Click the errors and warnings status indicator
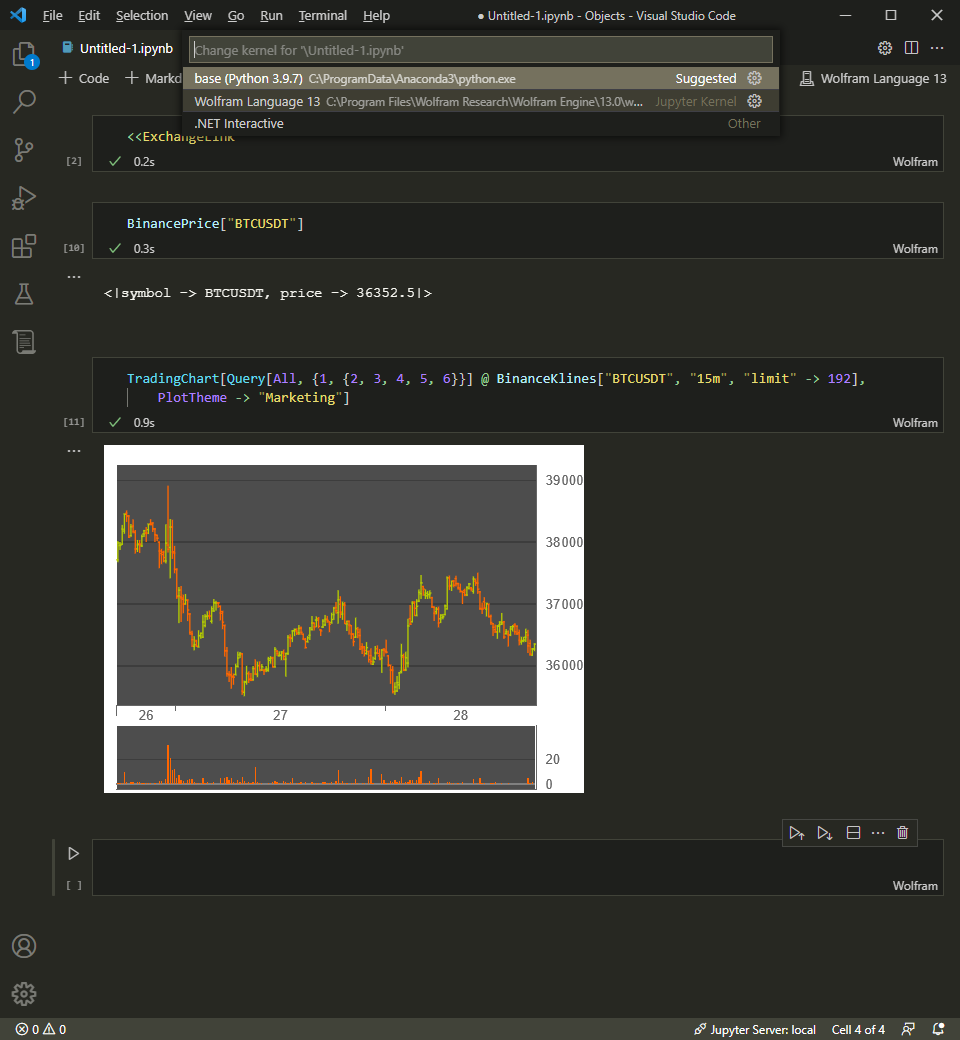This screenshot has height=1040, width=960. [40, 1029]
